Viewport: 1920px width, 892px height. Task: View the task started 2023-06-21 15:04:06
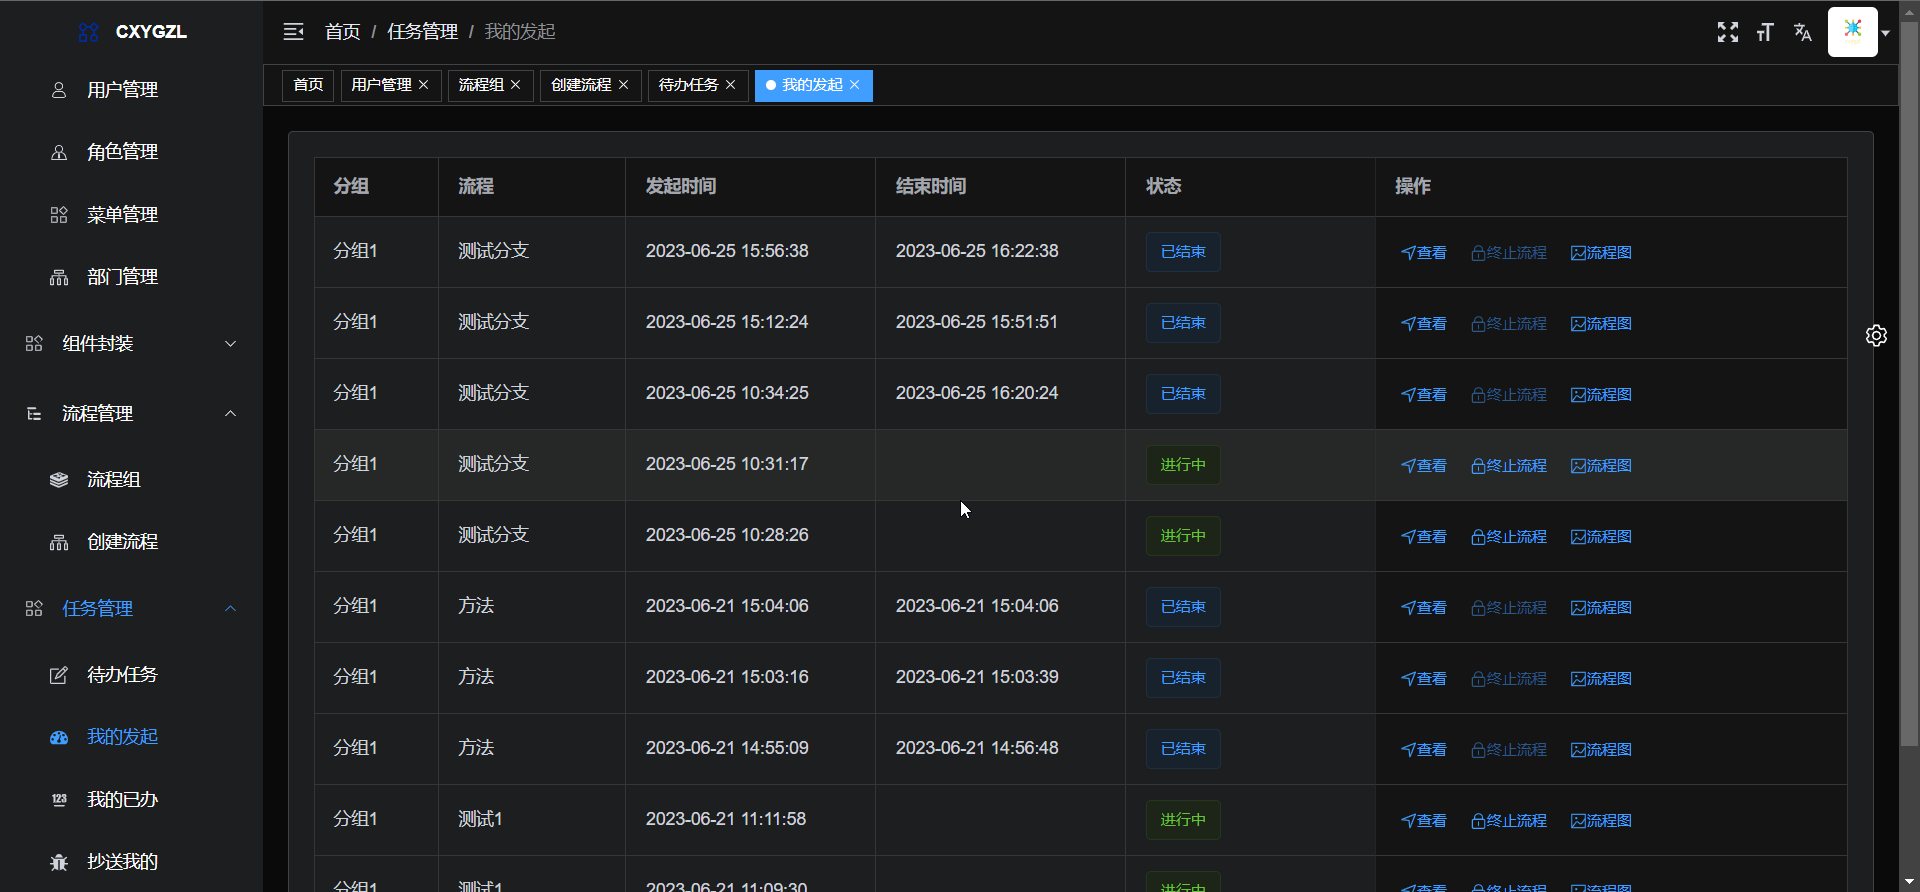tap(1424, 608)
